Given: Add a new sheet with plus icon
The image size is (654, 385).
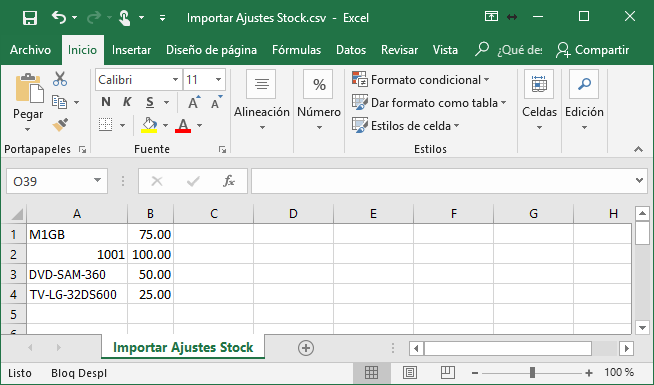Looking at the screenshot, I should (306, 348).
